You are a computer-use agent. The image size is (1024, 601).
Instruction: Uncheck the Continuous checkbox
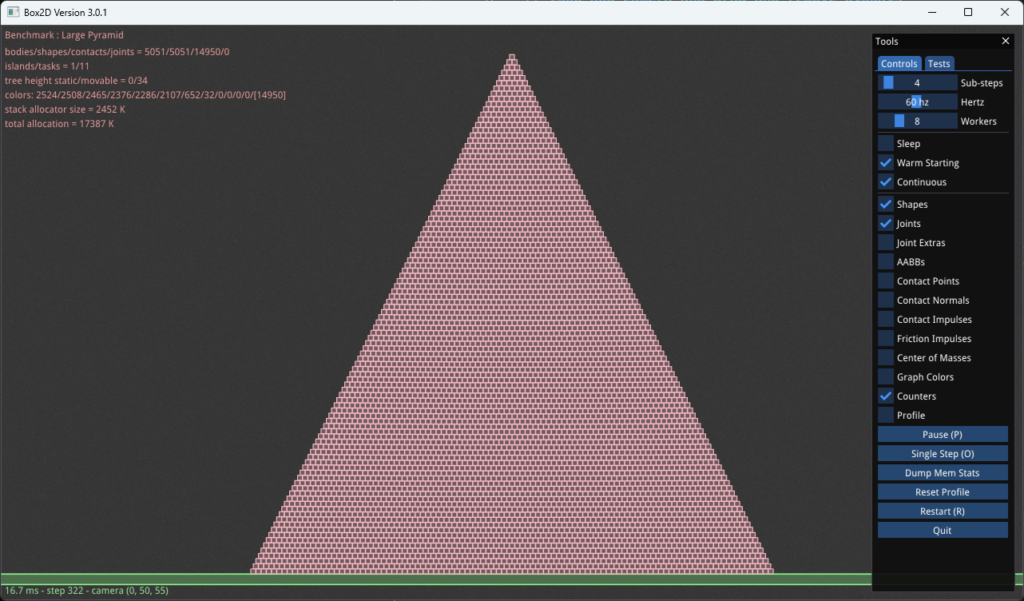click(886, 182)
